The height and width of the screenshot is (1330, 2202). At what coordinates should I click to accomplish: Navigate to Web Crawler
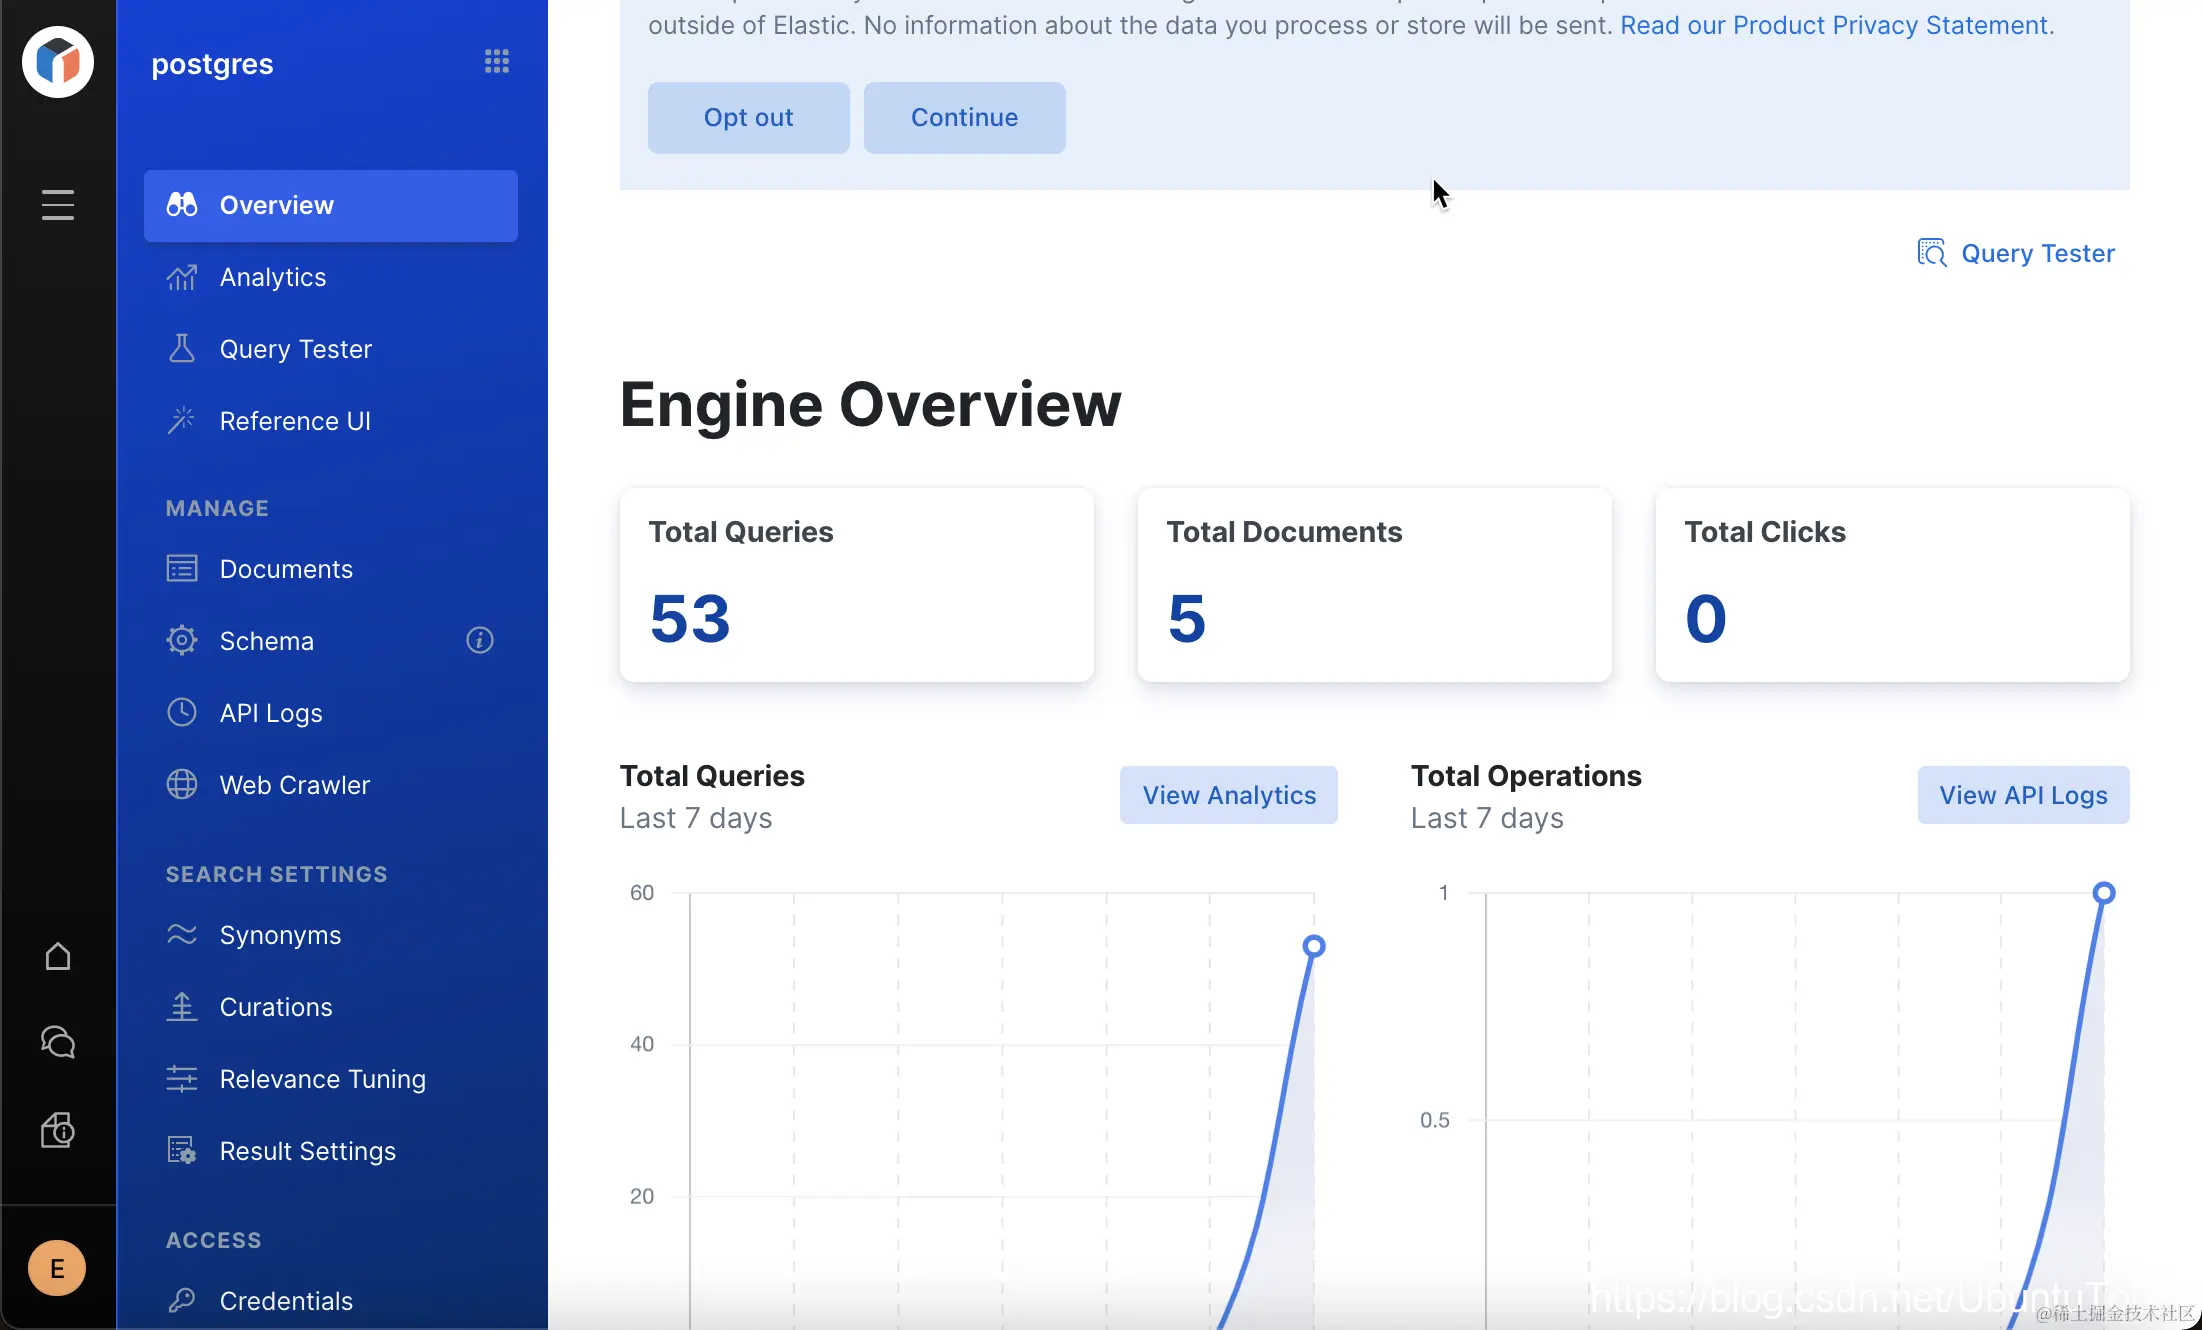point(294,785)
